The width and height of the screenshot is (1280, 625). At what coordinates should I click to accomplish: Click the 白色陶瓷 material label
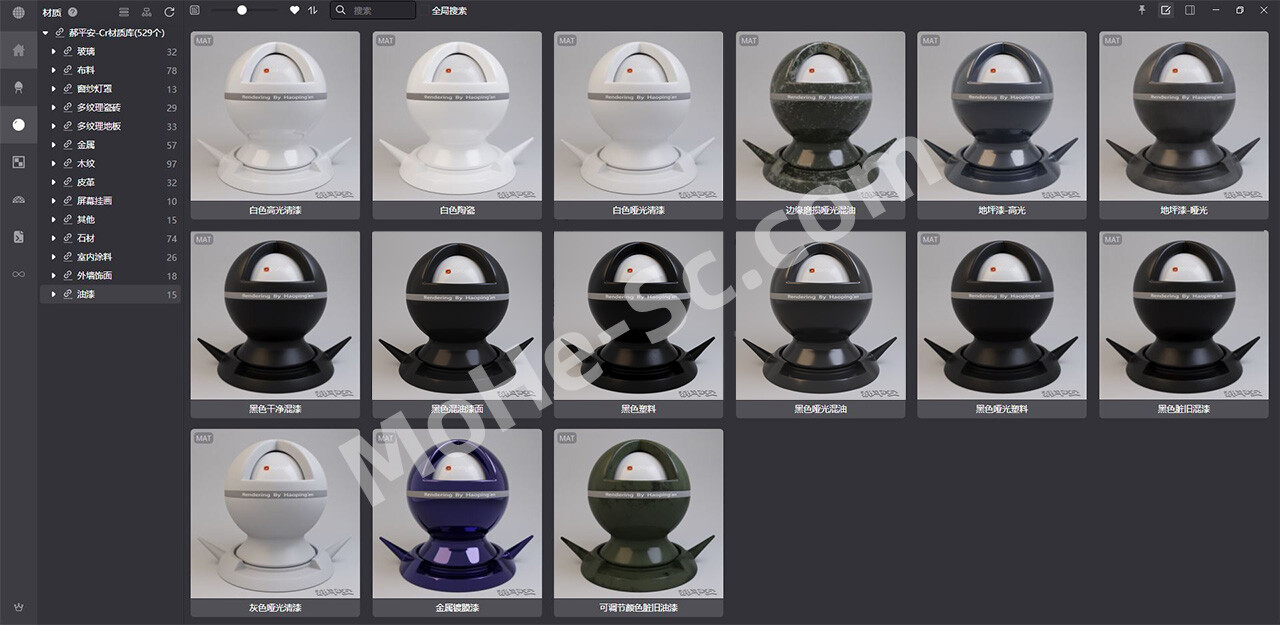(x=456, y=211)
